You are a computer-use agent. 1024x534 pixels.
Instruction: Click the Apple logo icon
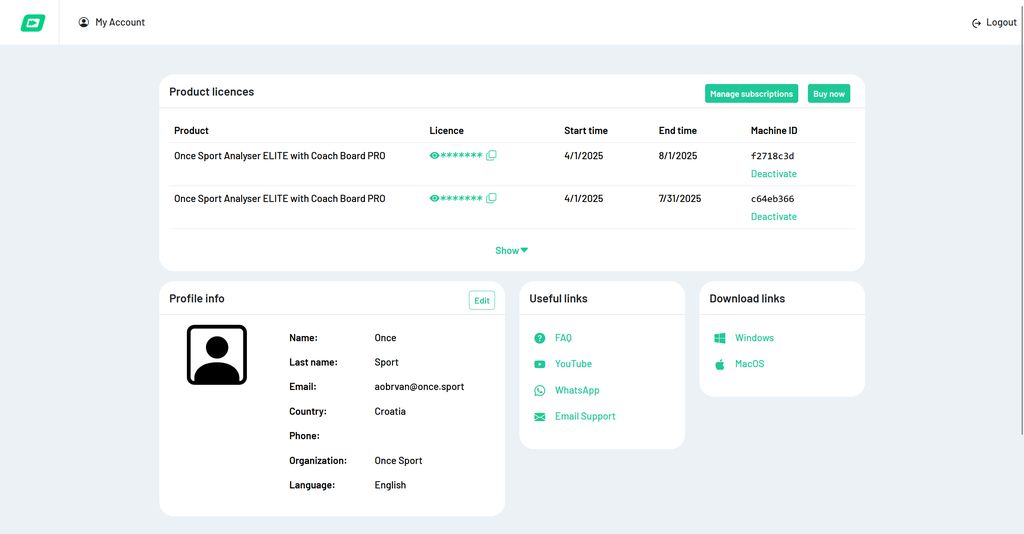(720, 364)
